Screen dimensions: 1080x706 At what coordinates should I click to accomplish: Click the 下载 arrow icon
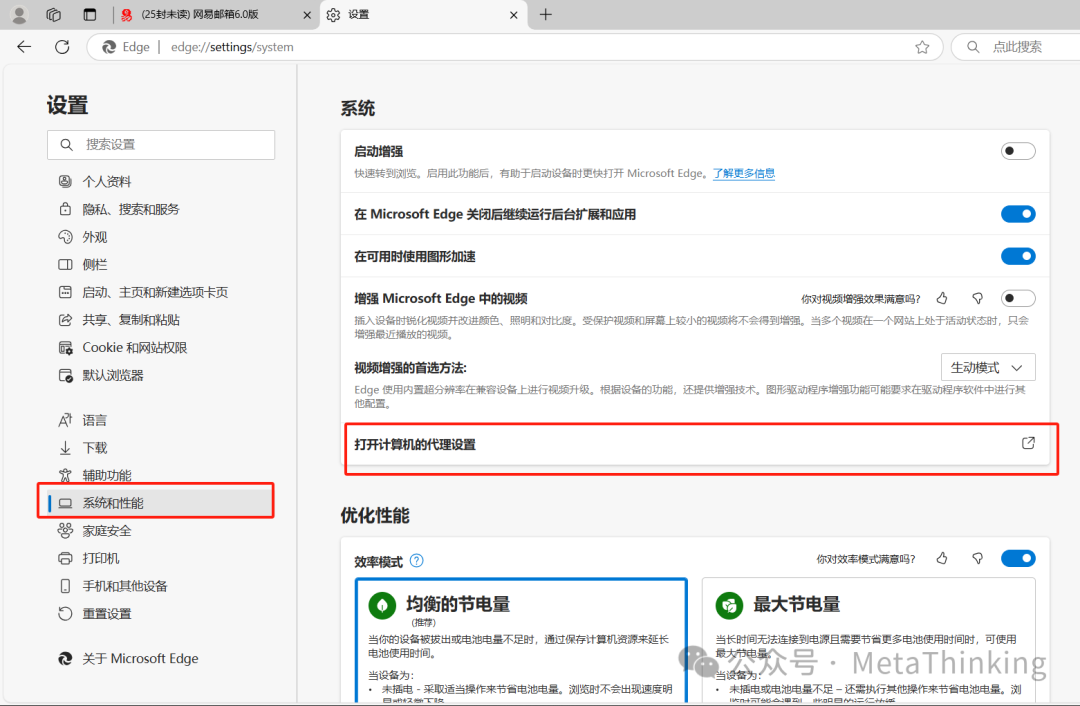[x=65, y=448]
